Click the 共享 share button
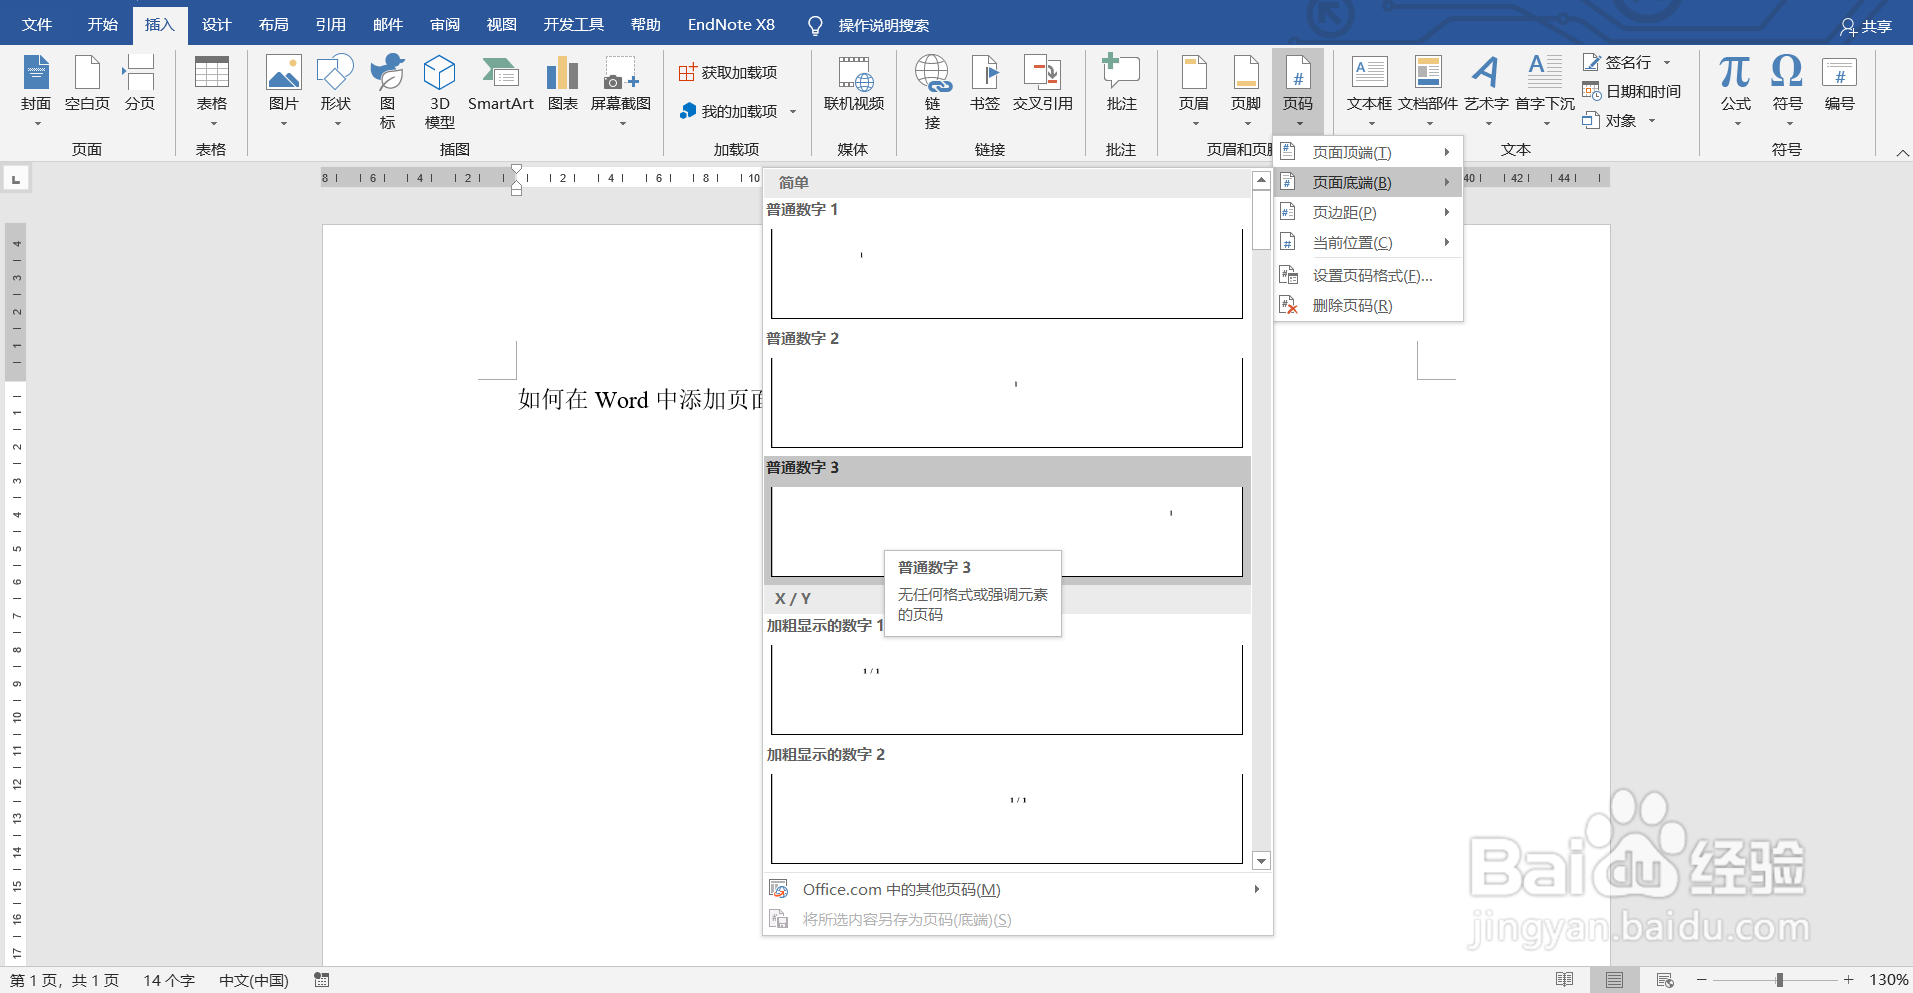This screenshot has height=993, width=1913. pyautogui.click(x=1866, y=25)
